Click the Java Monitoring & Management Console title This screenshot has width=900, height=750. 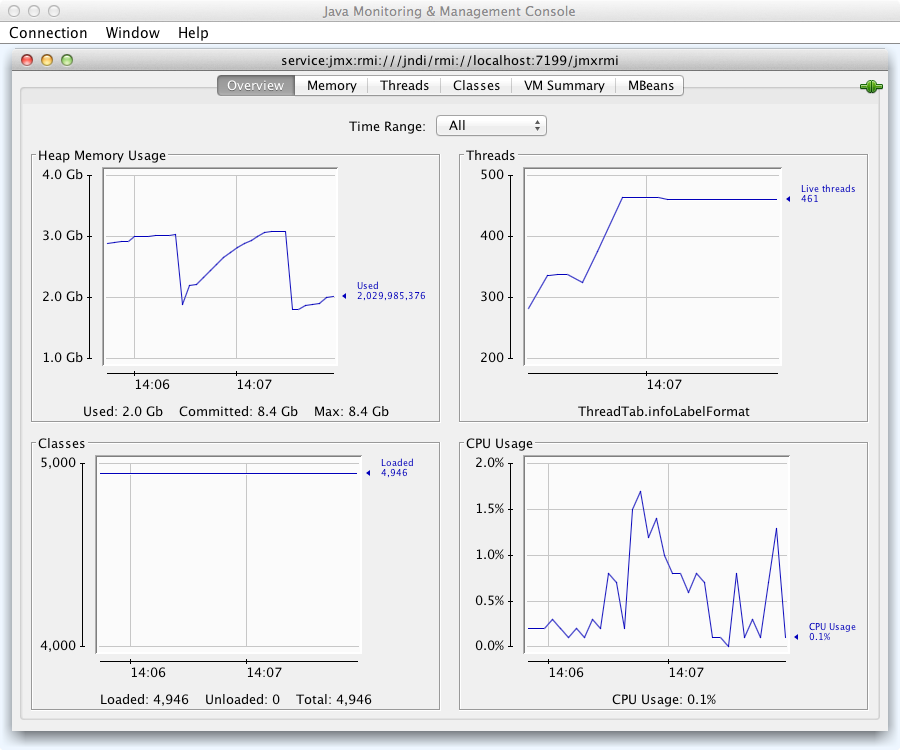click(x=449, y=11)
